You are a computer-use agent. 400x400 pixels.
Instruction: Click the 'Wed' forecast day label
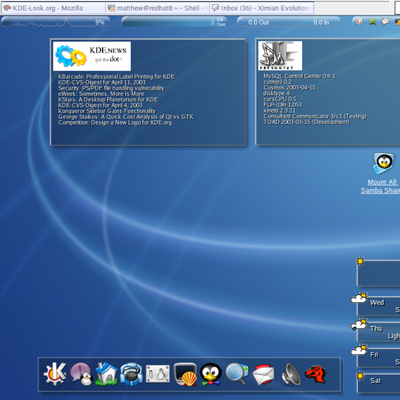(377, 302)
